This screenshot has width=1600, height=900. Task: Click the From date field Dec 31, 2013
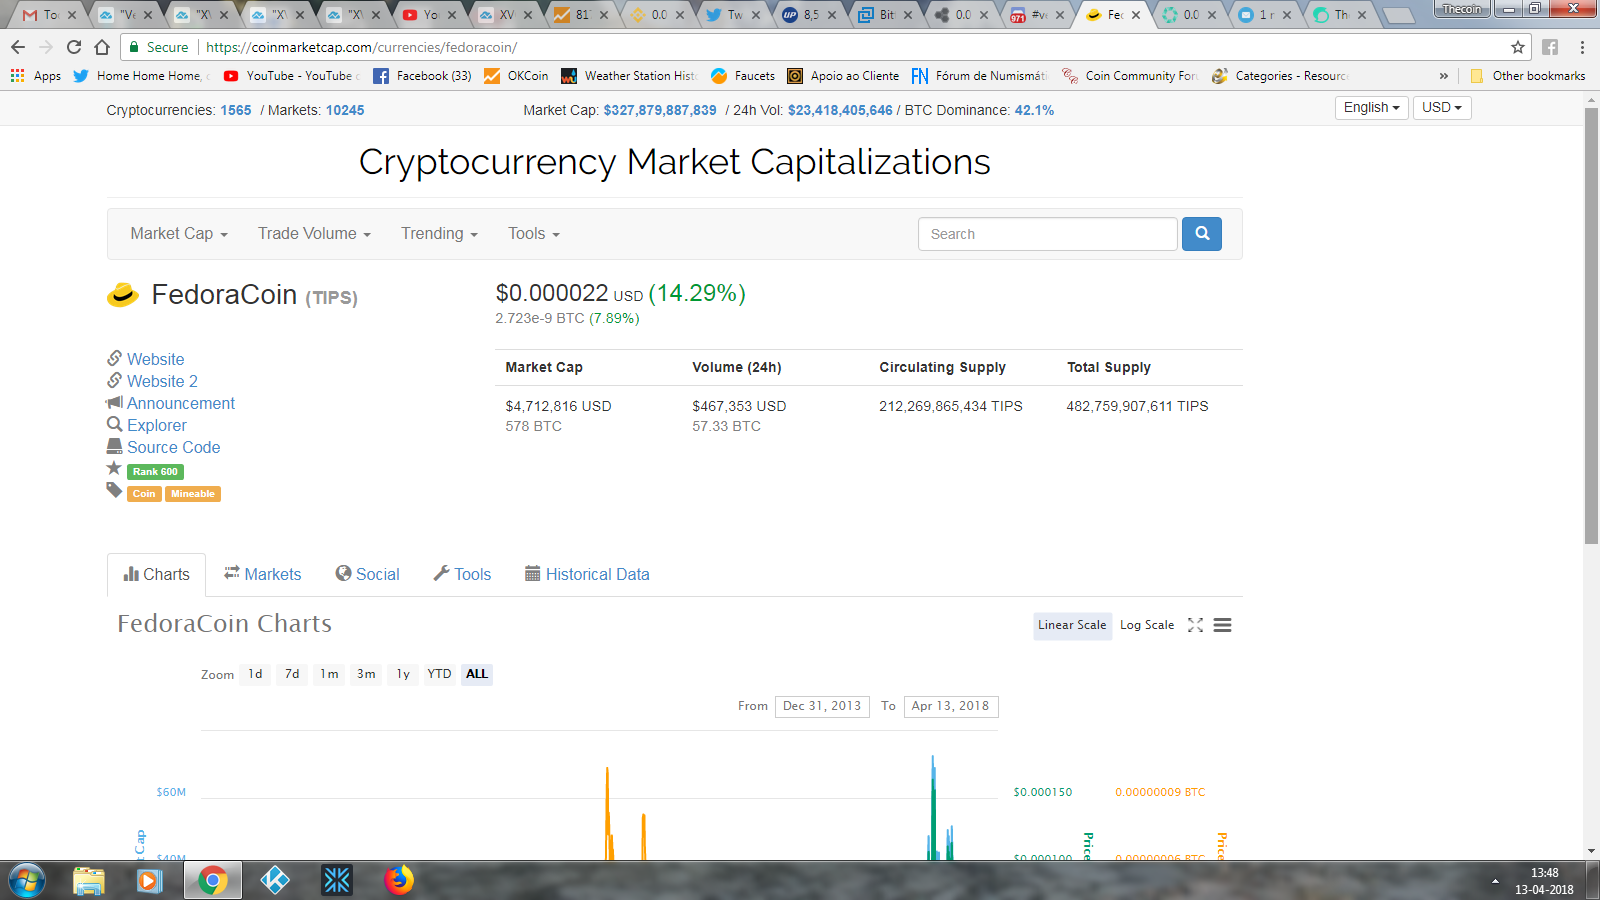[822, 706]
